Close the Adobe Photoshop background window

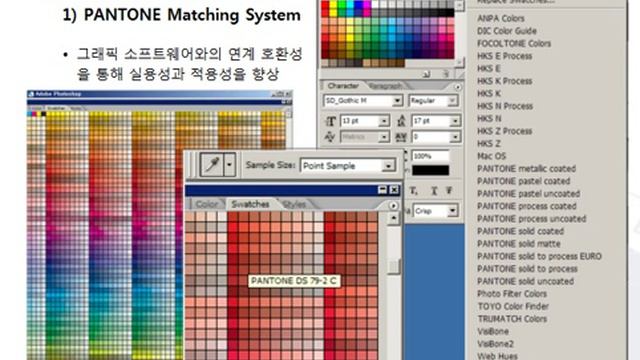(x=289, y=94)
